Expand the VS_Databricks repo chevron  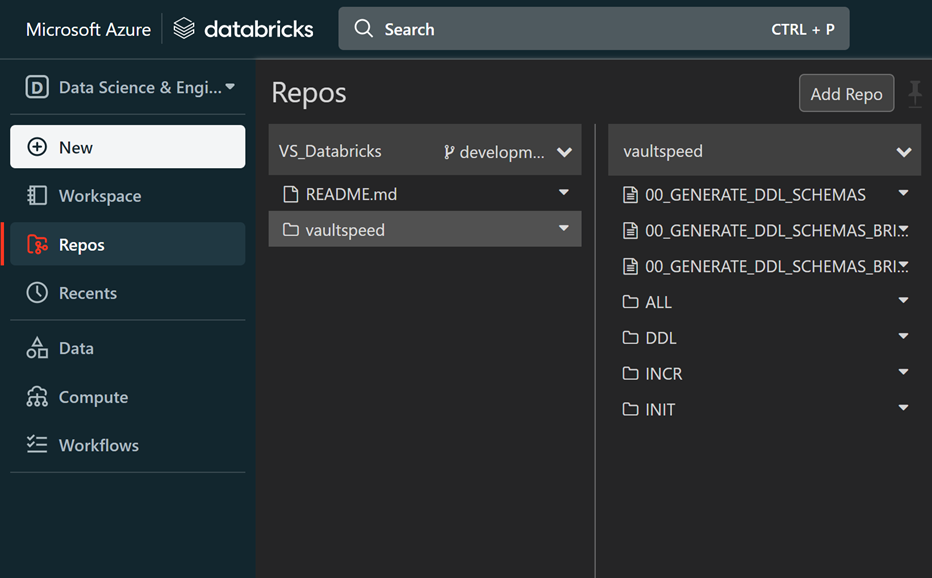[564, 153]
